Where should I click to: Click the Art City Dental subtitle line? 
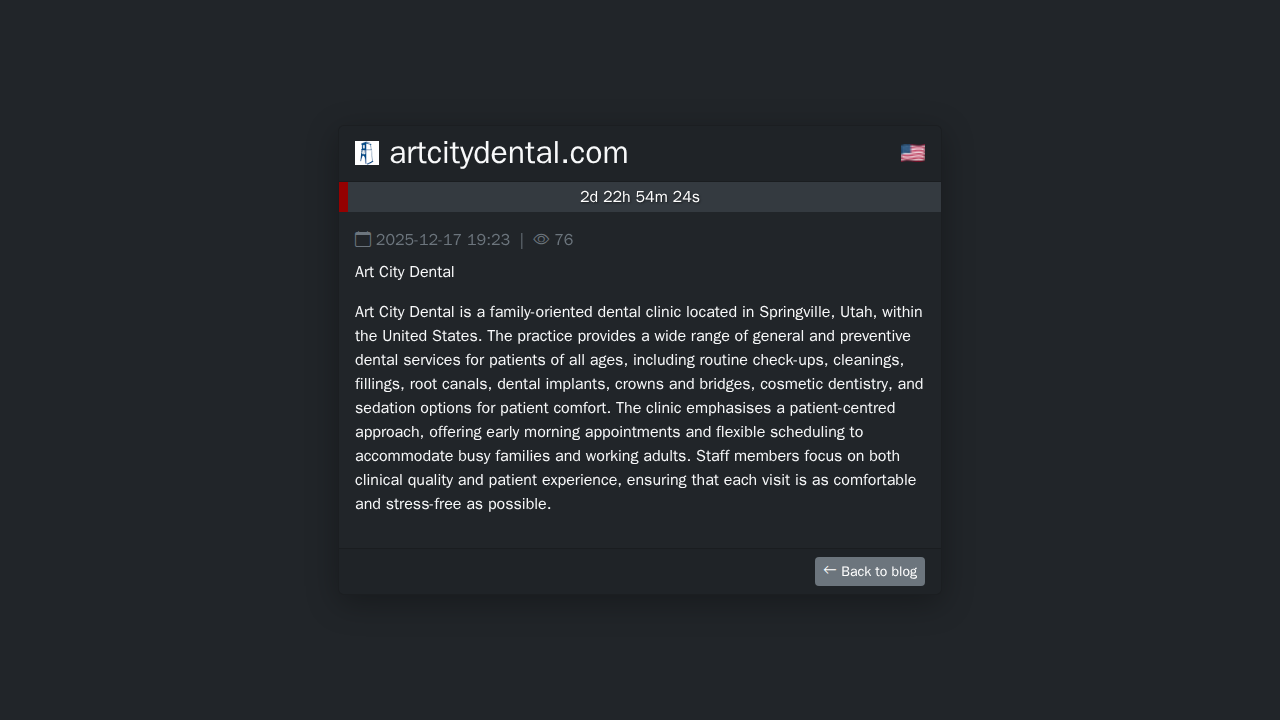405,272
